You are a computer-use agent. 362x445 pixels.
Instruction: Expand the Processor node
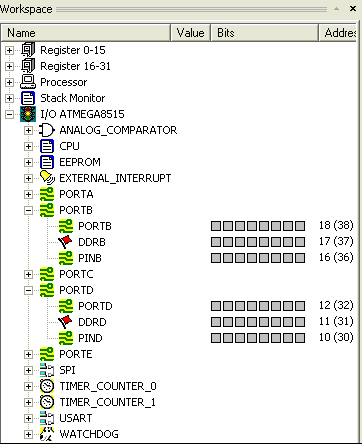click(9, 82)
